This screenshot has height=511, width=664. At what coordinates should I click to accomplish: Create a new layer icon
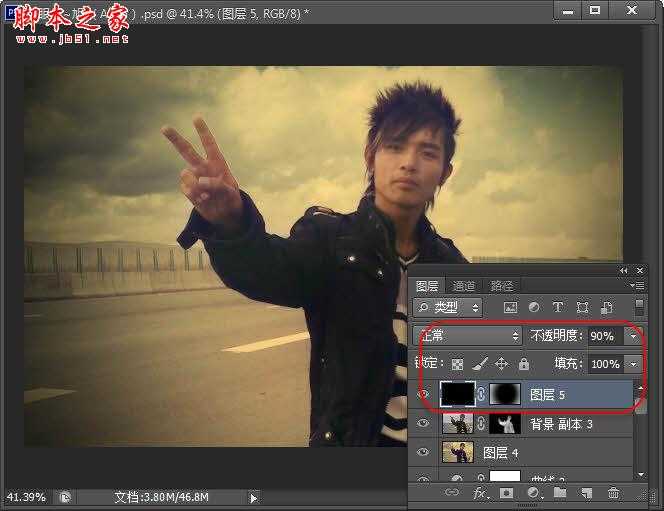[x=587, y=493]
